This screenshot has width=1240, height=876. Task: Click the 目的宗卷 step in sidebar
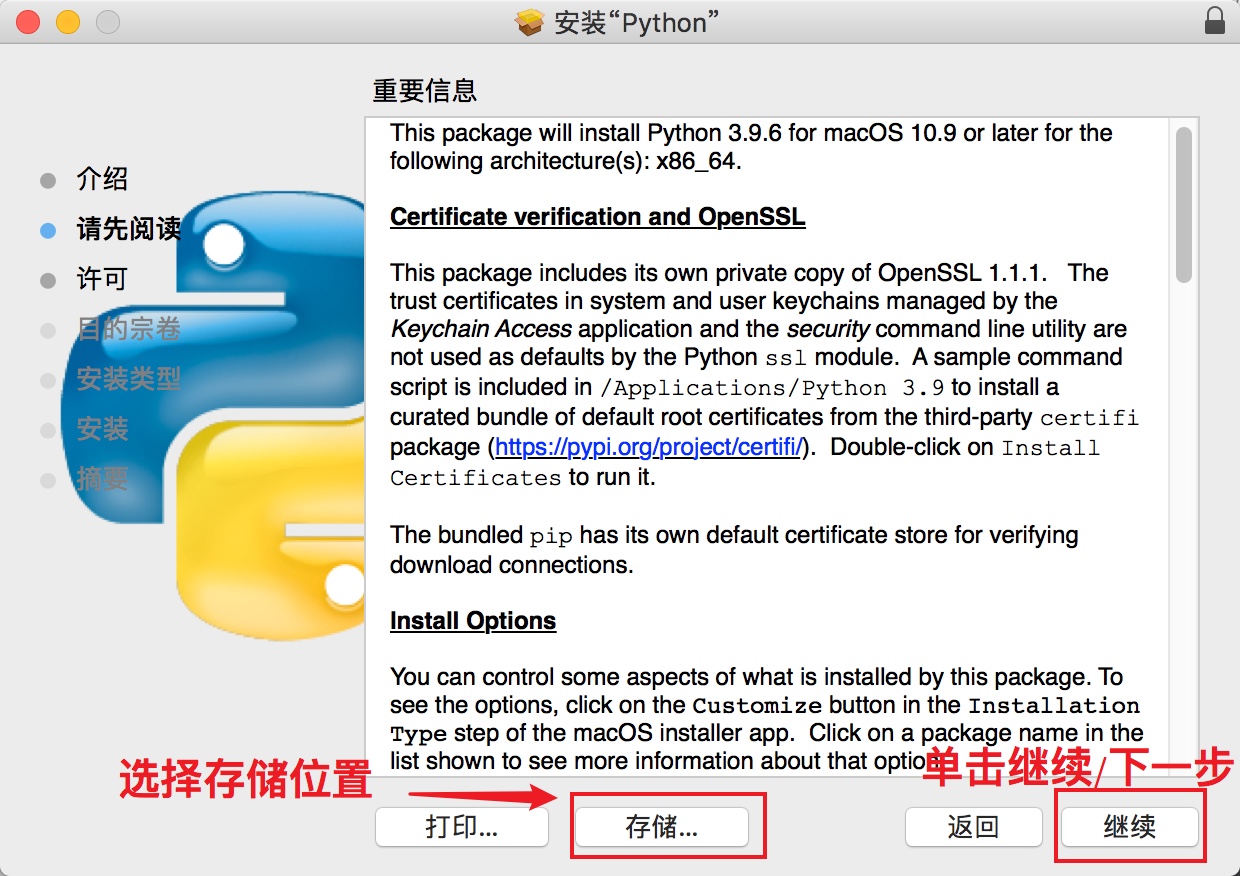(128, 329)
